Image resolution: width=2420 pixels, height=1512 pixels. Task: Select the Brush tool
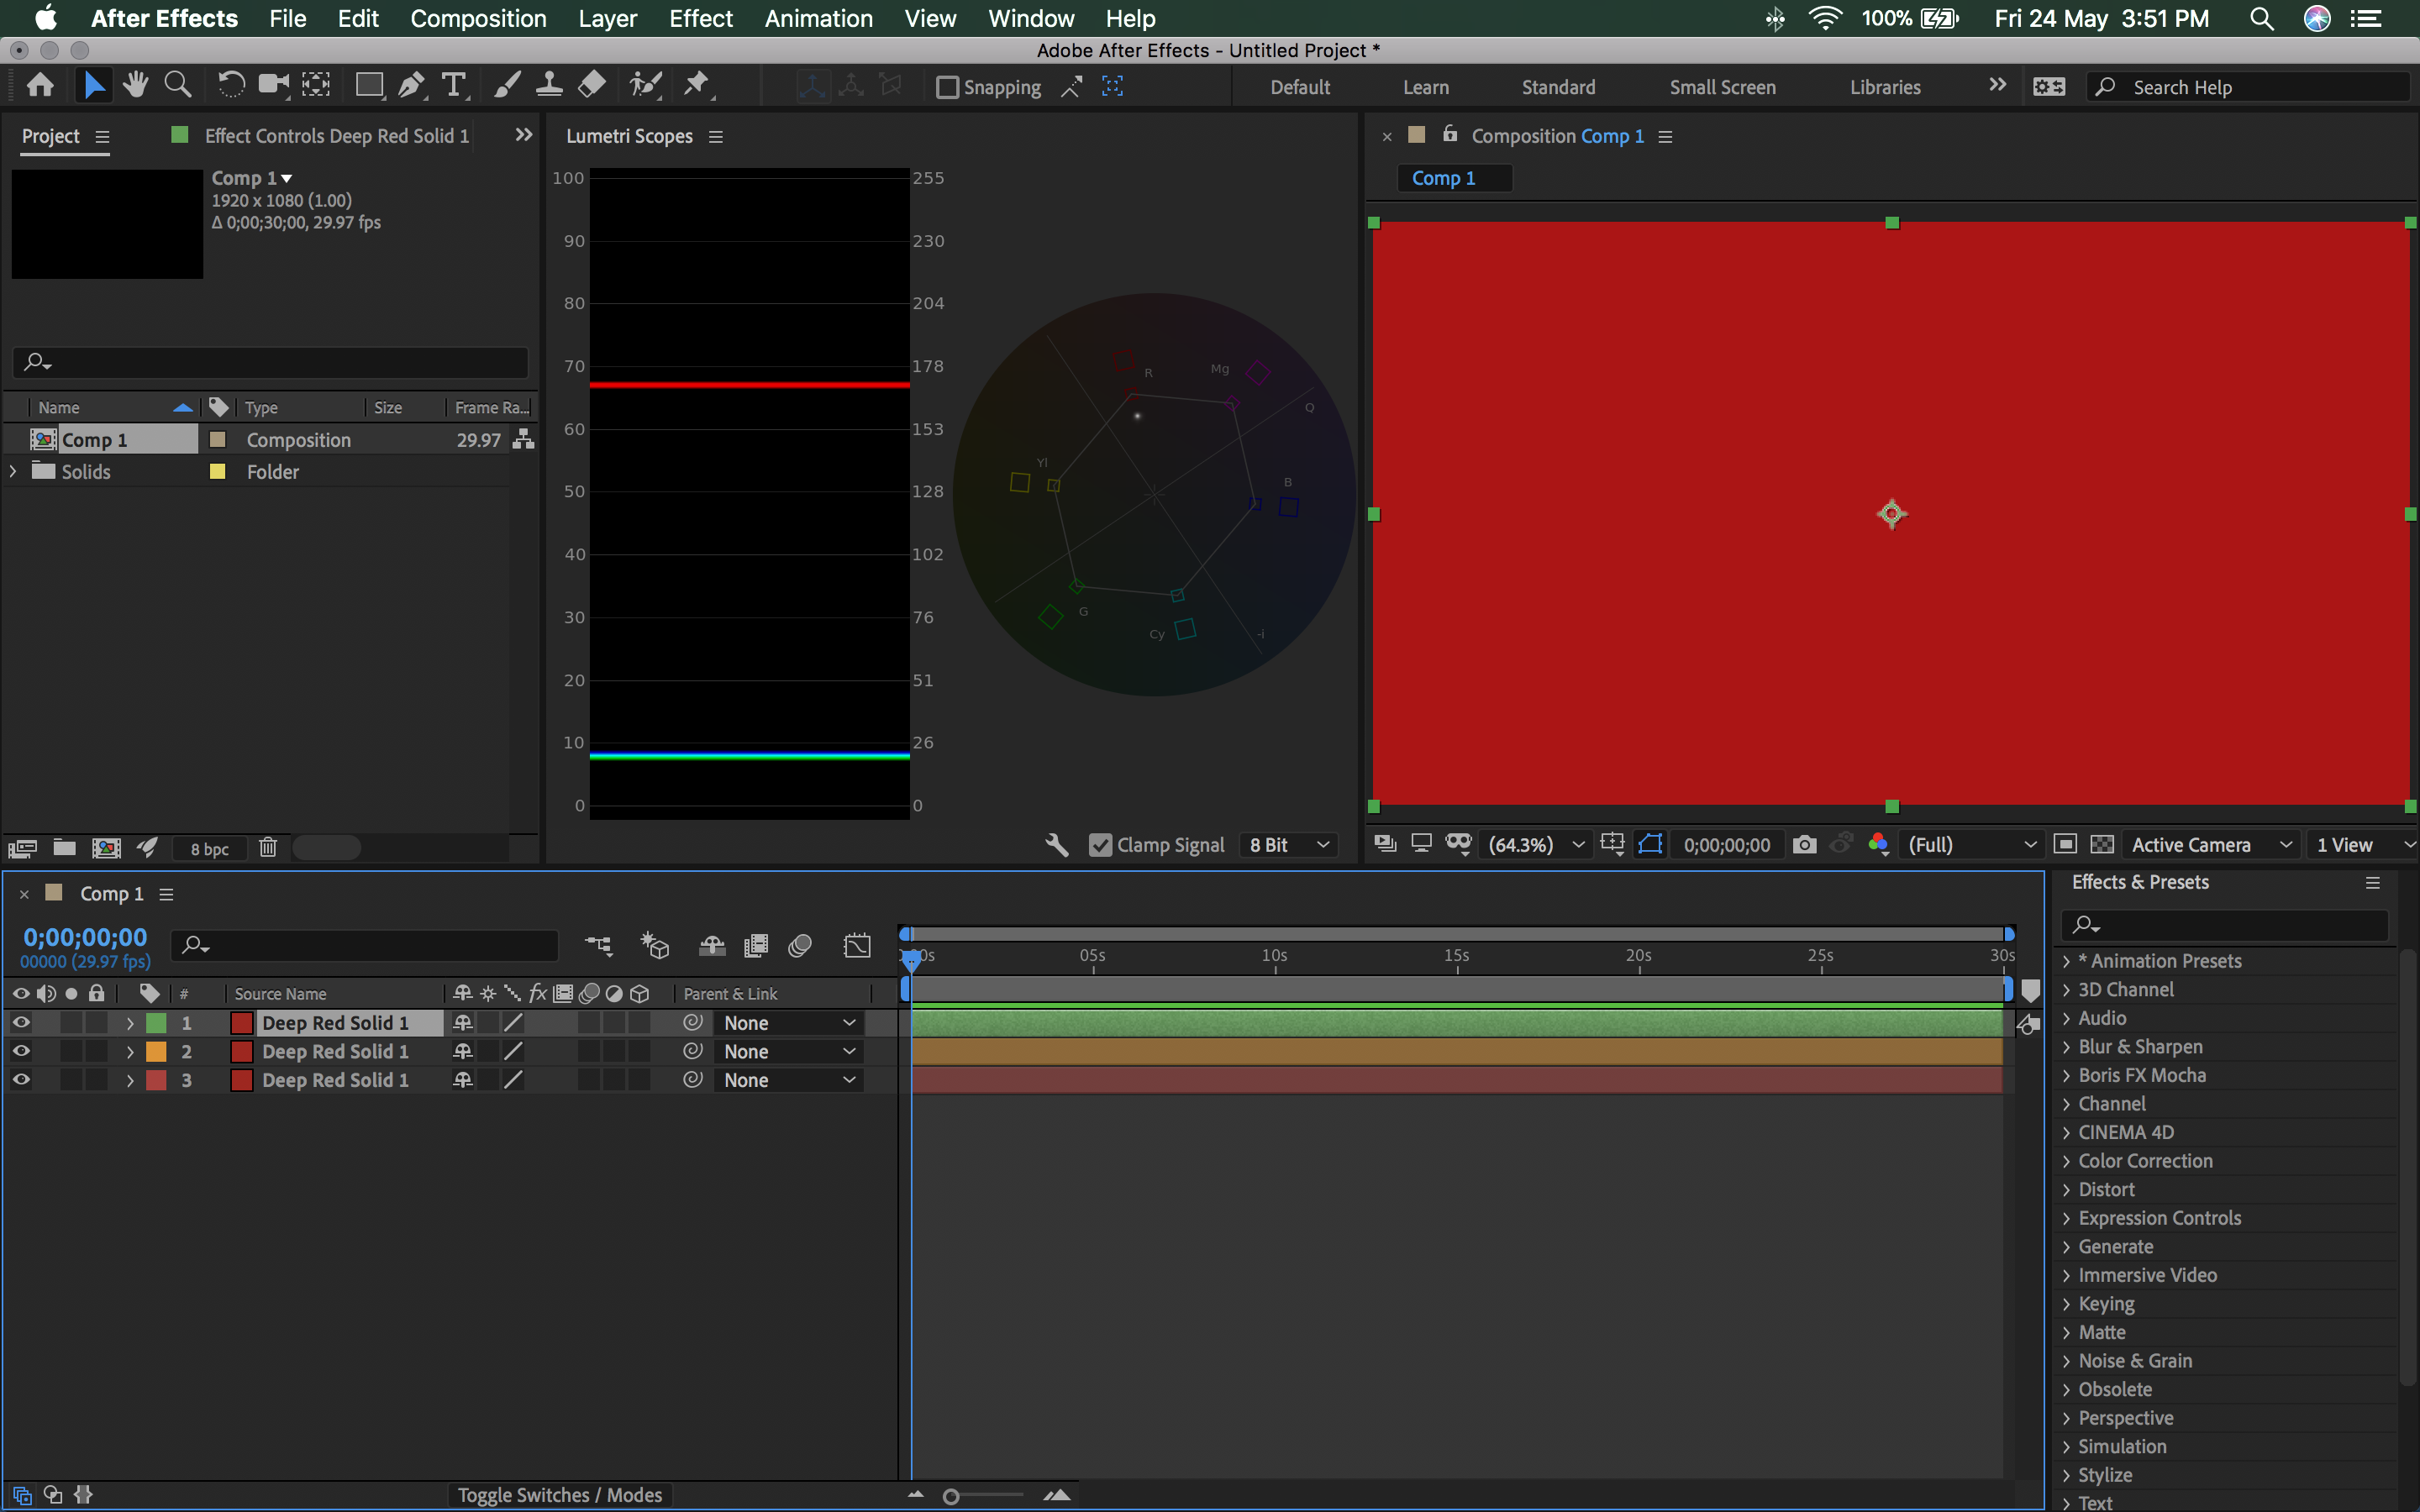(x=507, y=86)
